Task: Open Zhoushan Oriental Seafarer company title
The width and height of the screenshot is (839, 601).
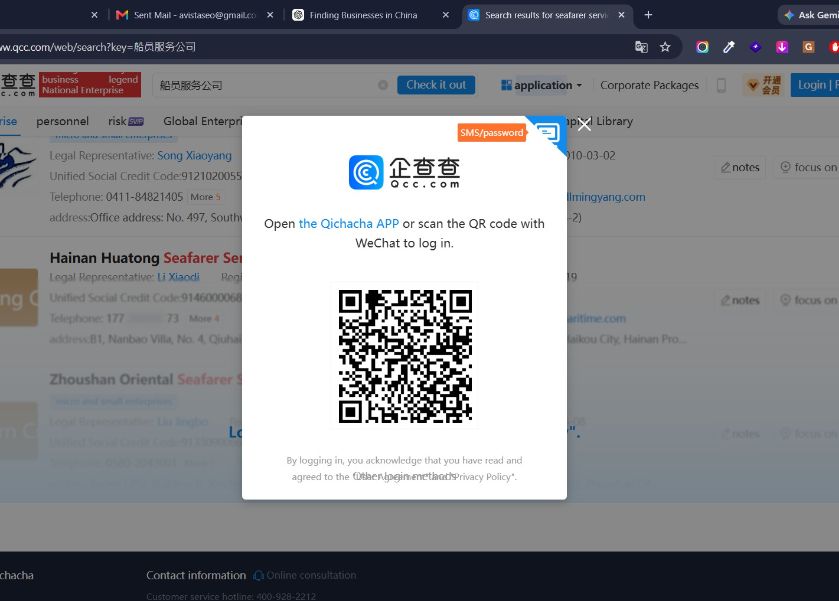Action: [146, 379]
